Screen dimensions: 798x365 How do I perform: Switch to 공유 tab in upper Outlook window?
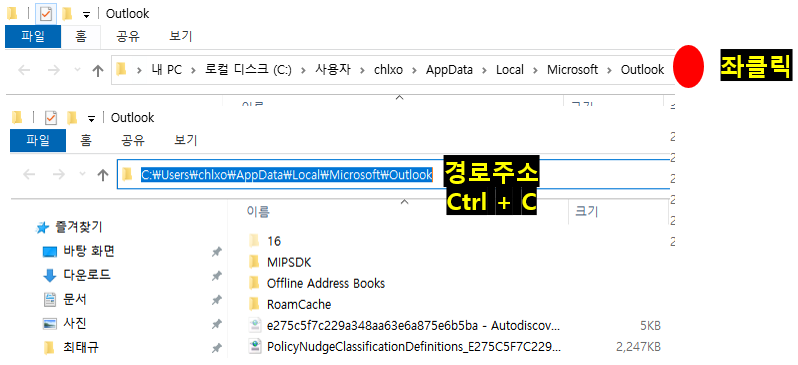point(128,37)
